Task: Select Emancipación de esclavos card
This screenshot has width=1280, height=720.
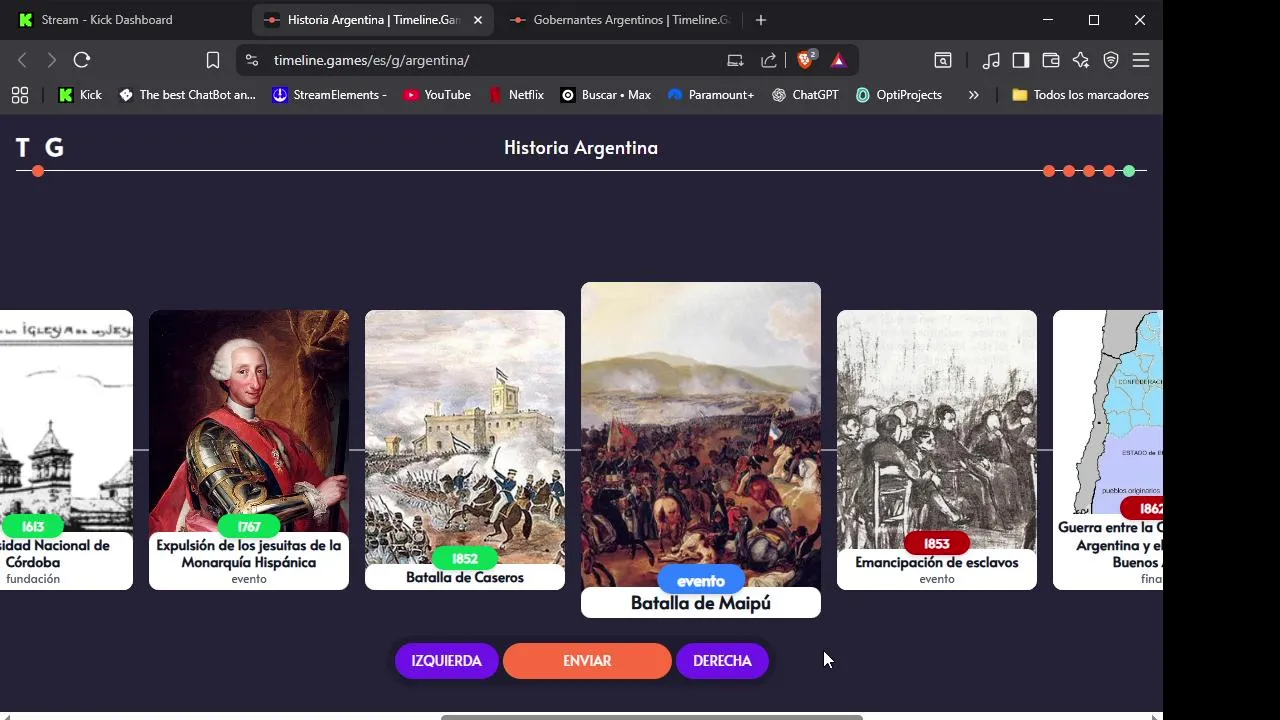Action: (937, 450)
